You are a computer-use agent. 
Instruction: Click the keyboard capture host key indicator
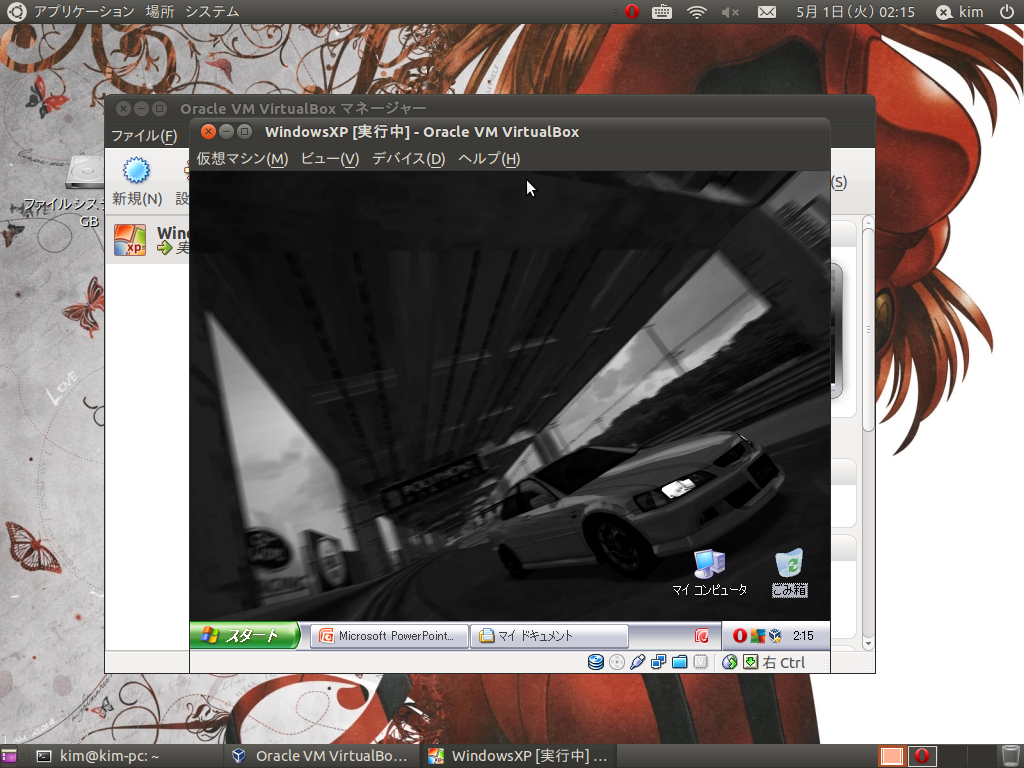coord(750,662)
